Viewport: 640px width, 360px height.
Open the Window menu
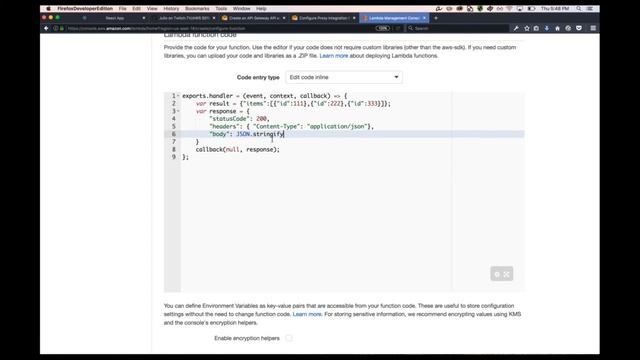[x=242, y=8]
